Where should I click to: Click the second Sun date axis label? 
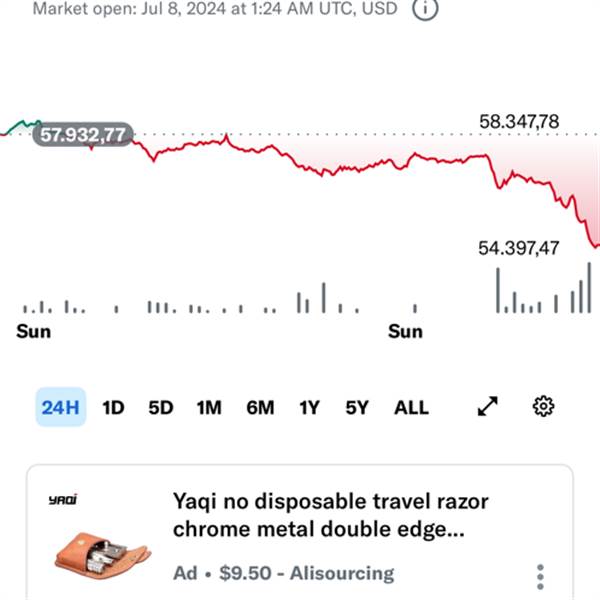point(405,331)
